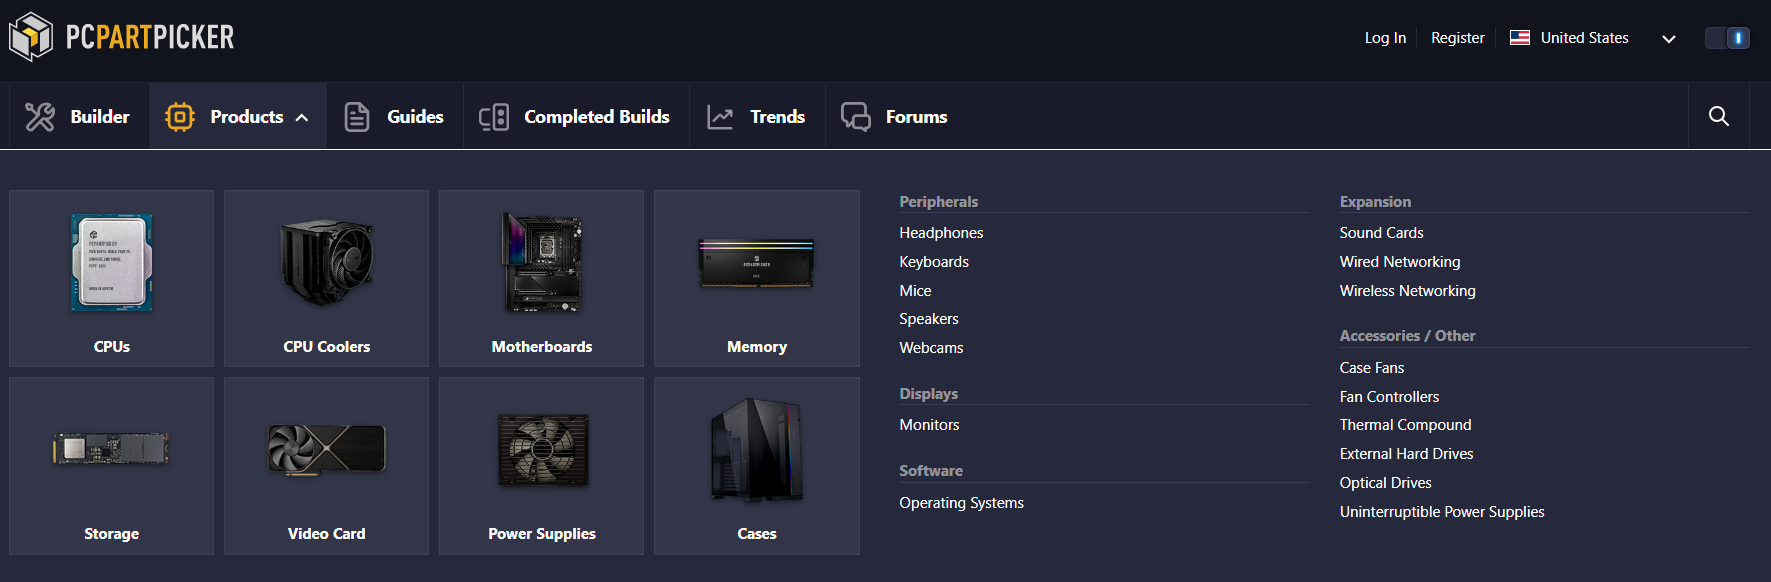
Task: Click the Completed Builds tower icon
Action: 494,117
